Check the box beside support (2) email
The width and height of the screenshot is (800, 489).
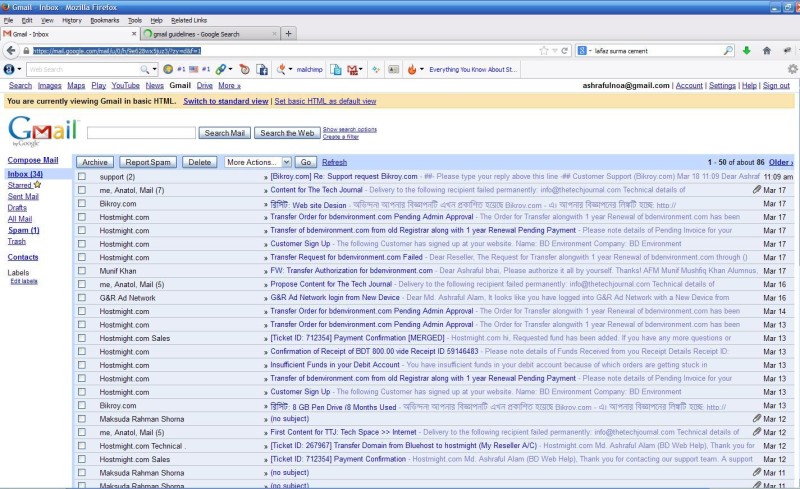point(83,177)
